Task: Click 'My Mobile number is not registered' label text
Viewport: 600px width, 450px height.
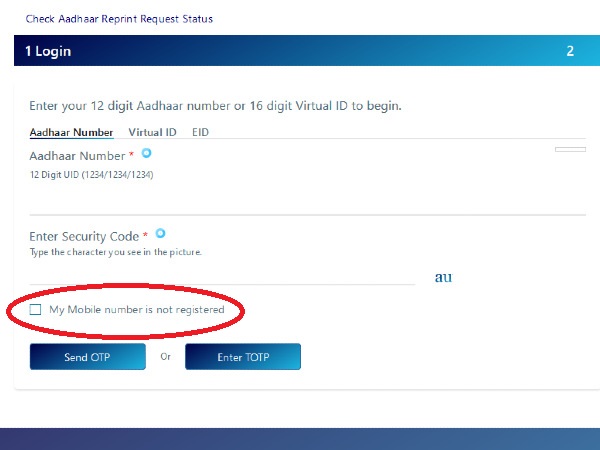Action: pyautogui.click(x=136, y=310)
